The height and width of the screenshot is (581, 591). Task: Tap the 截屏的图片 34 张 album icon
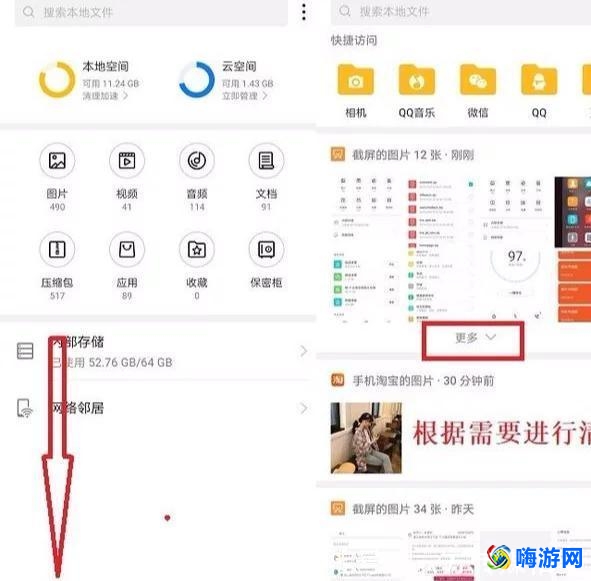[x=338, y=509]
